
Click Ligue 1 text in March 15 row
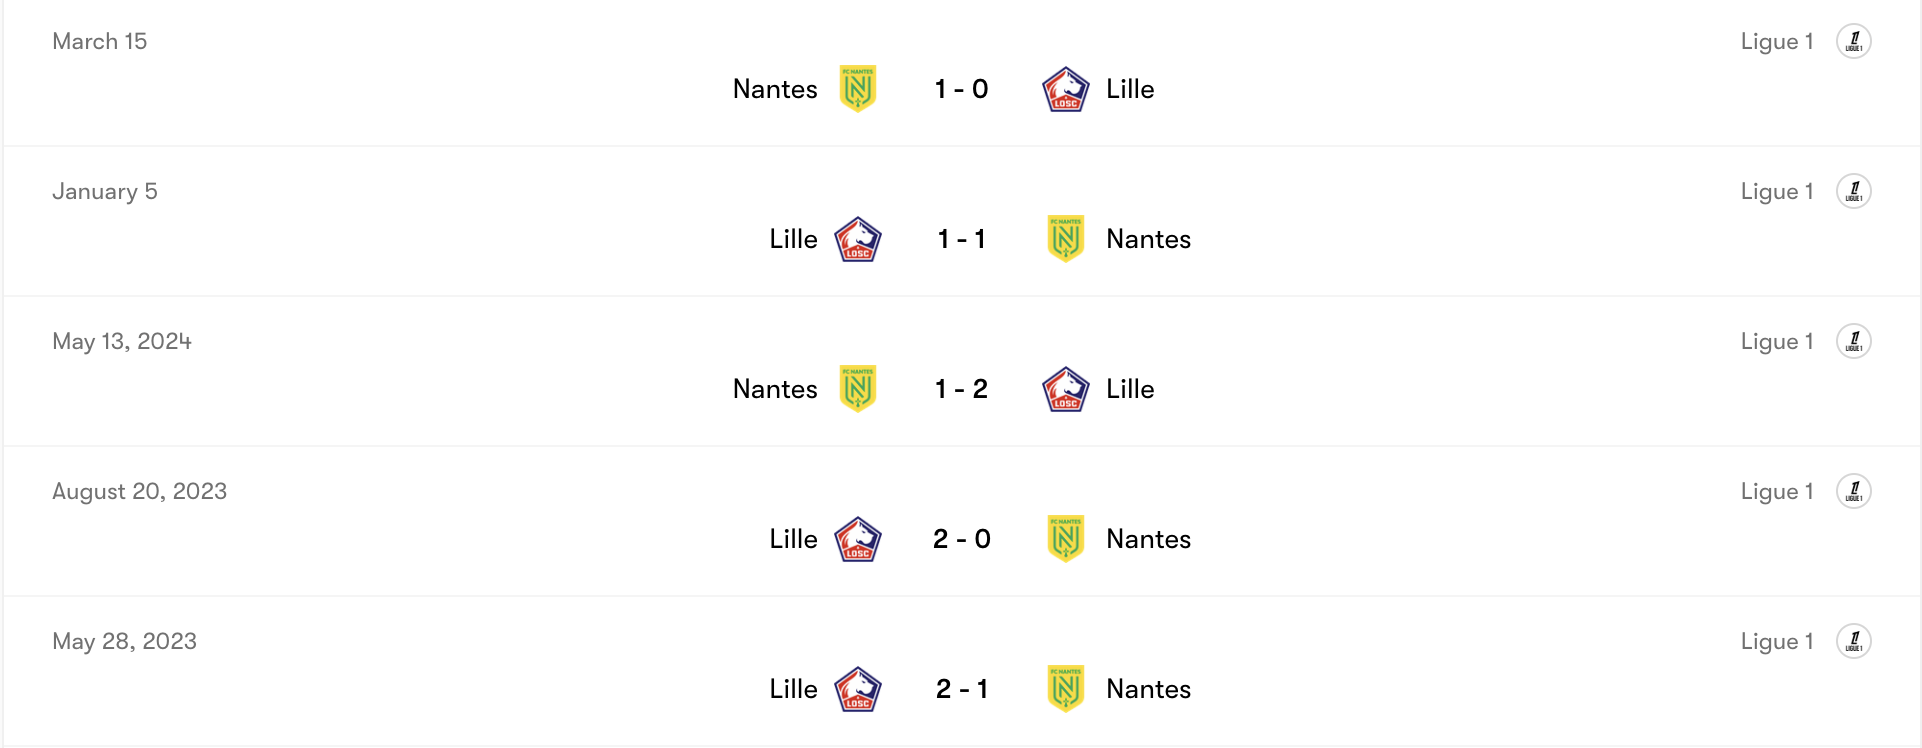(1776, 41)
